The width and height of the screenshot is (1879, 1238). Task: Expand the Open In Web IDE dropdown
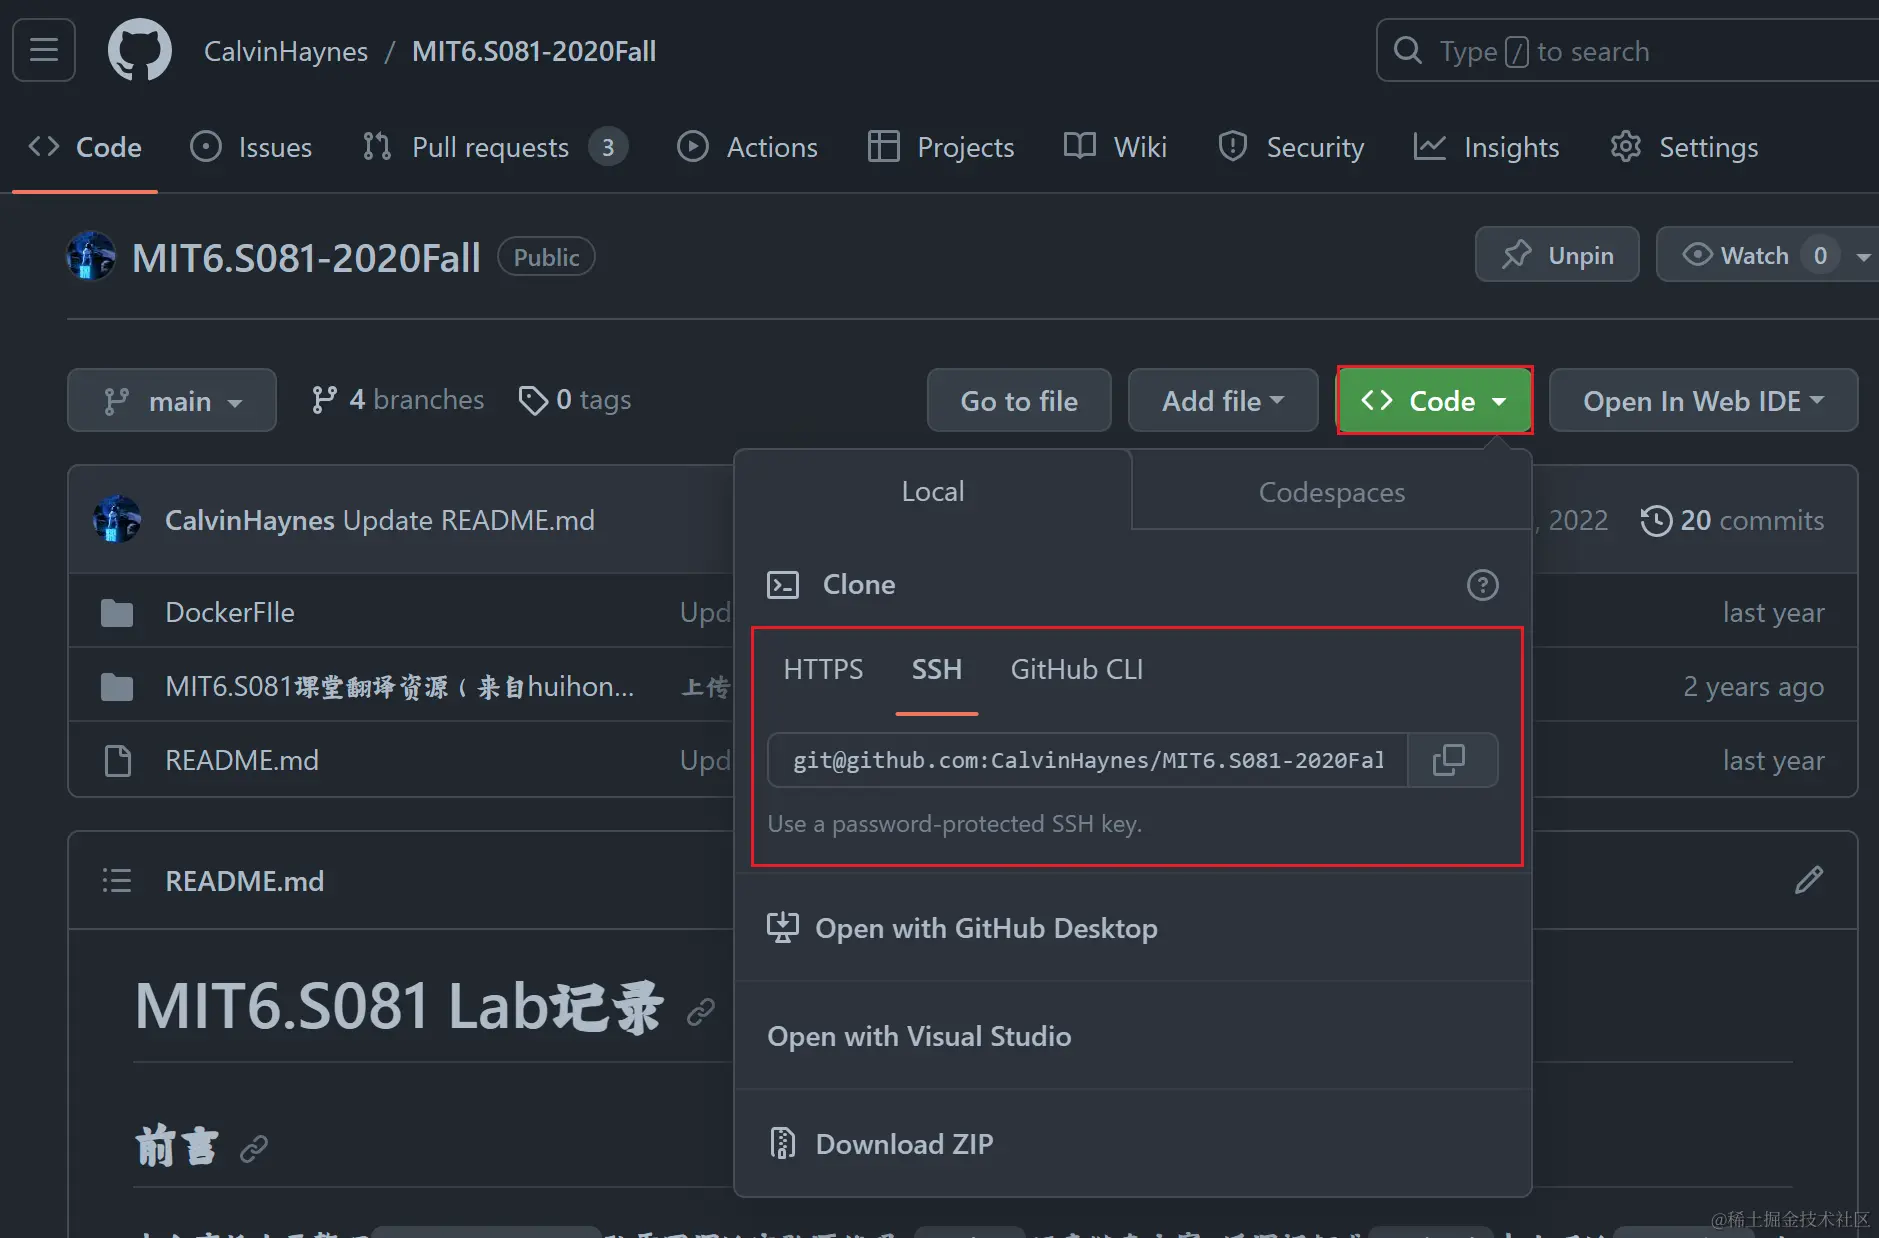point(1703,400)
